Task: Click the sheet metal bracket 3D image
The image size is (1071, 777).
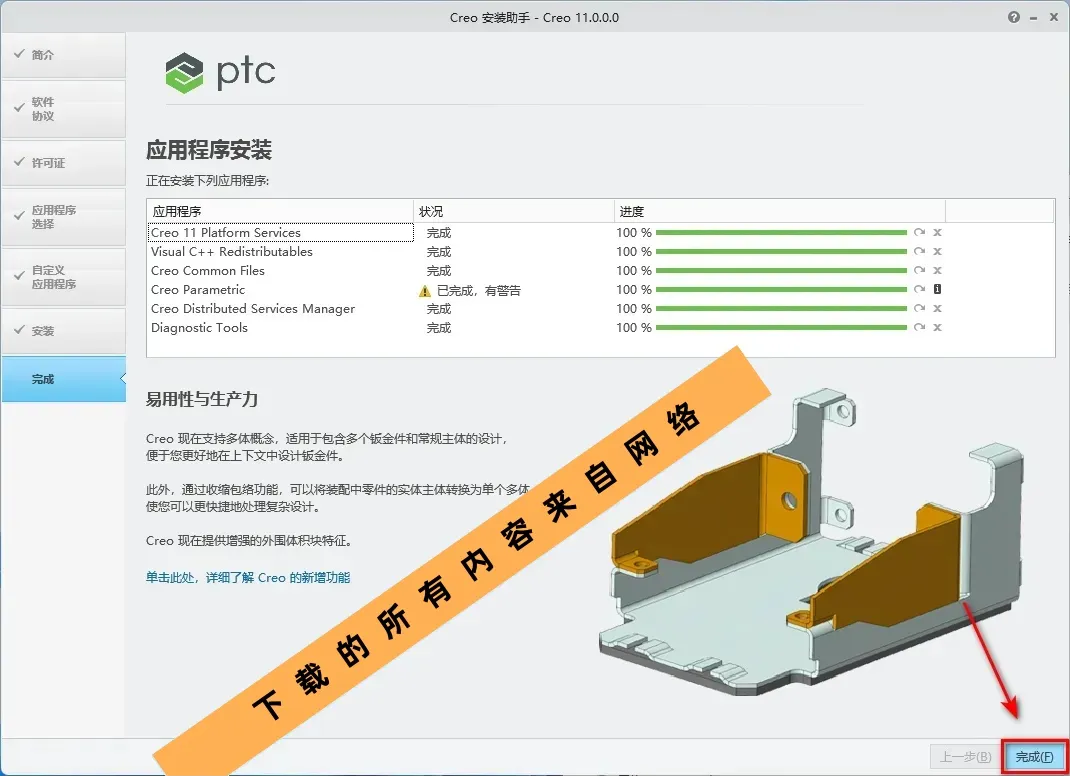Action: tap(811, 543)
